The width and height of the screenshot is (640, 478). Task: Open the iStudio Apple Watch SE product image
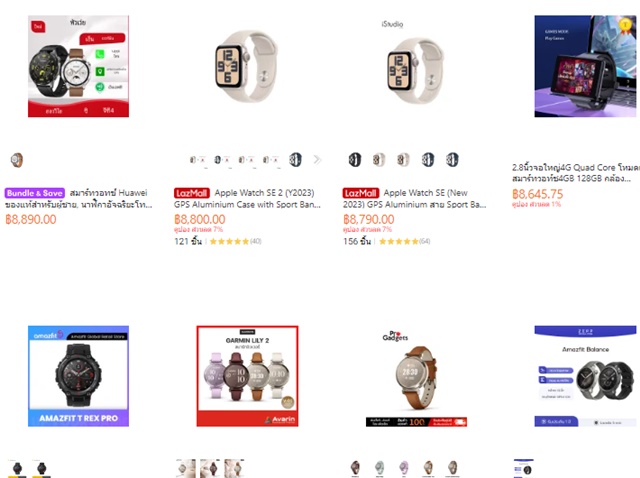(416, 66)
